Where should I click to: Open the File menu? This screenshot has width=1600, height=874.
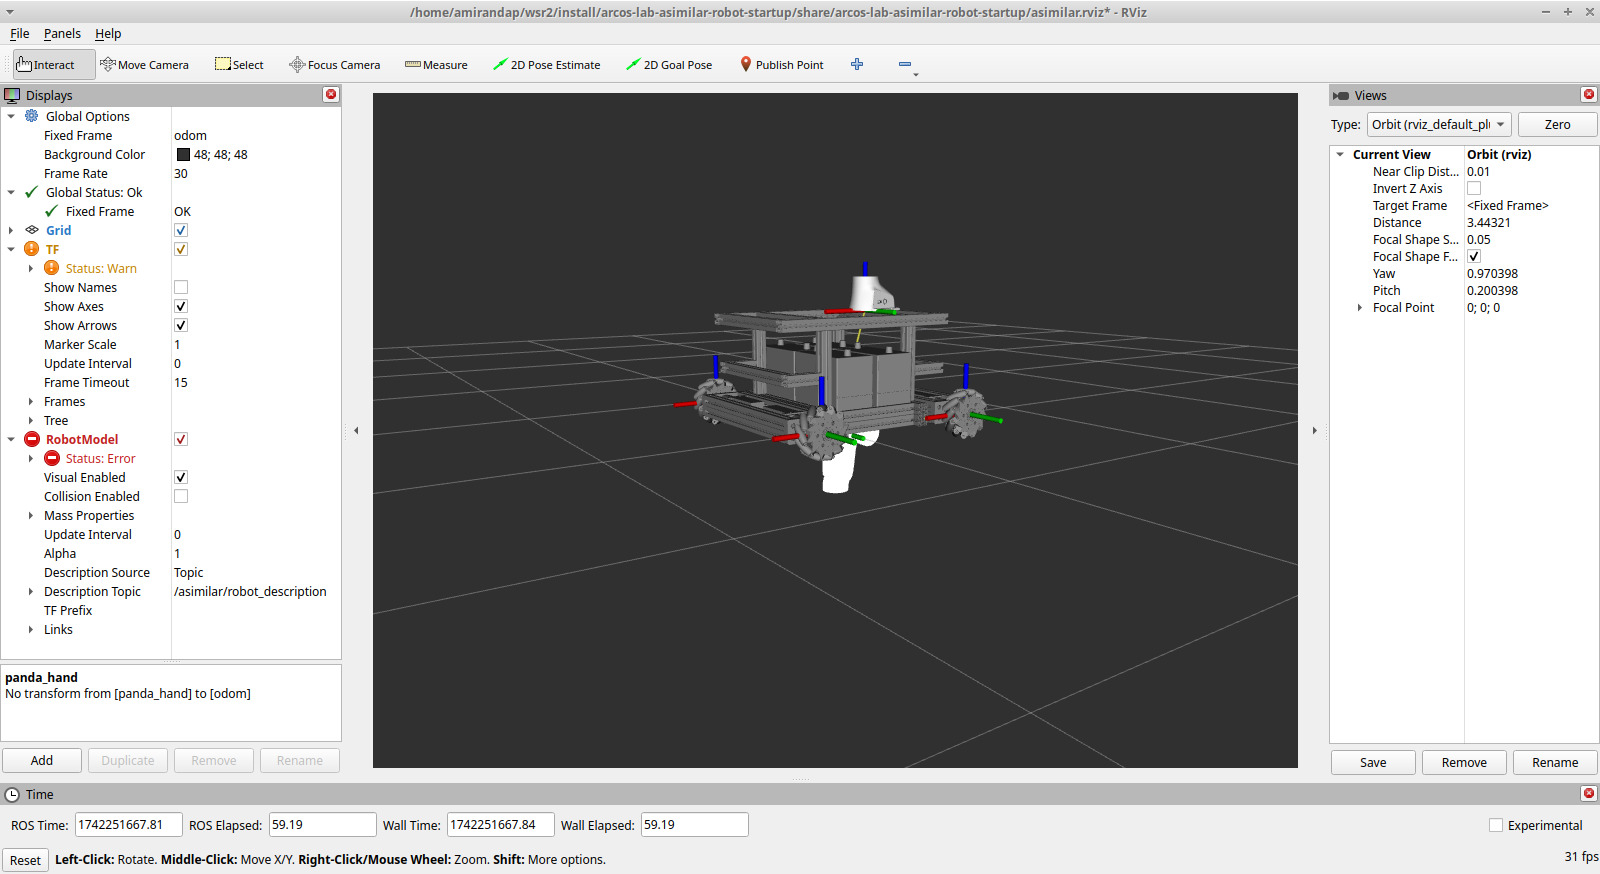tap(19, 34)
